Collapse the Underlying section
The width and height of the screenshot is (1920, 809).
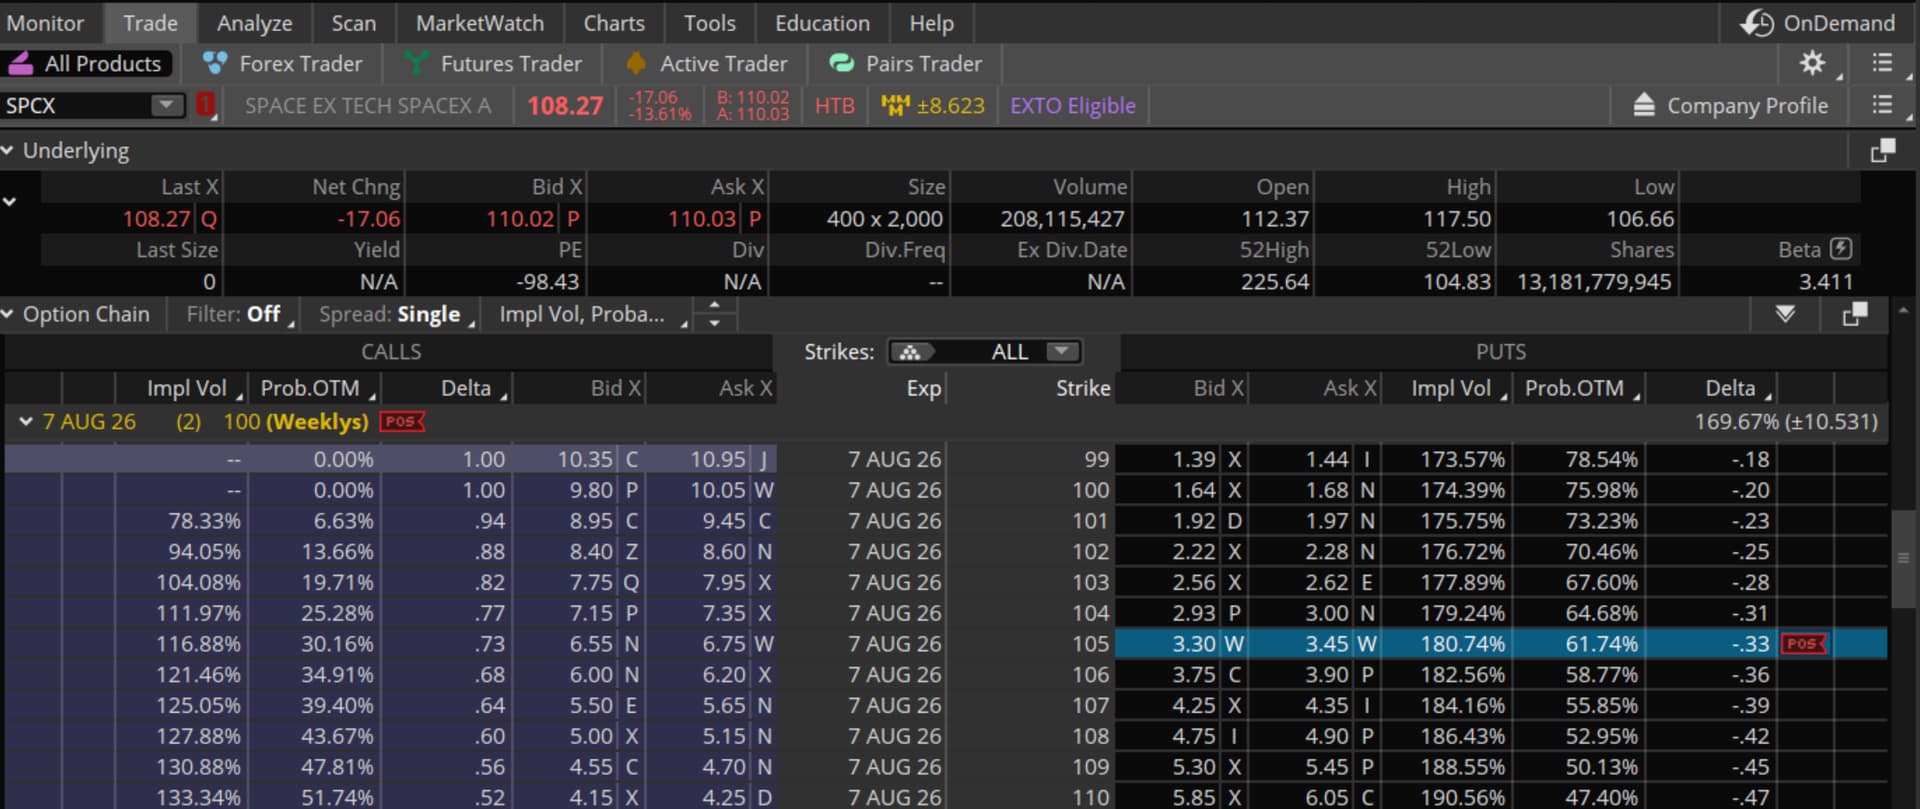[8, 150]
